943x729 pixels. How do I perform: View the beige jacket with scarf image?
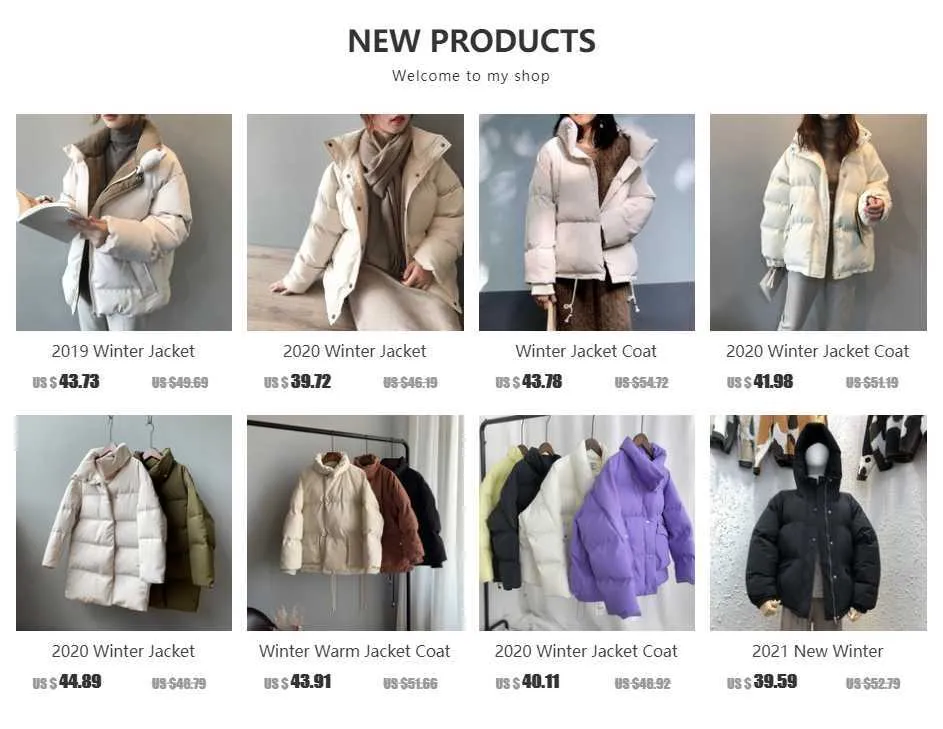(x=355, y=222)
